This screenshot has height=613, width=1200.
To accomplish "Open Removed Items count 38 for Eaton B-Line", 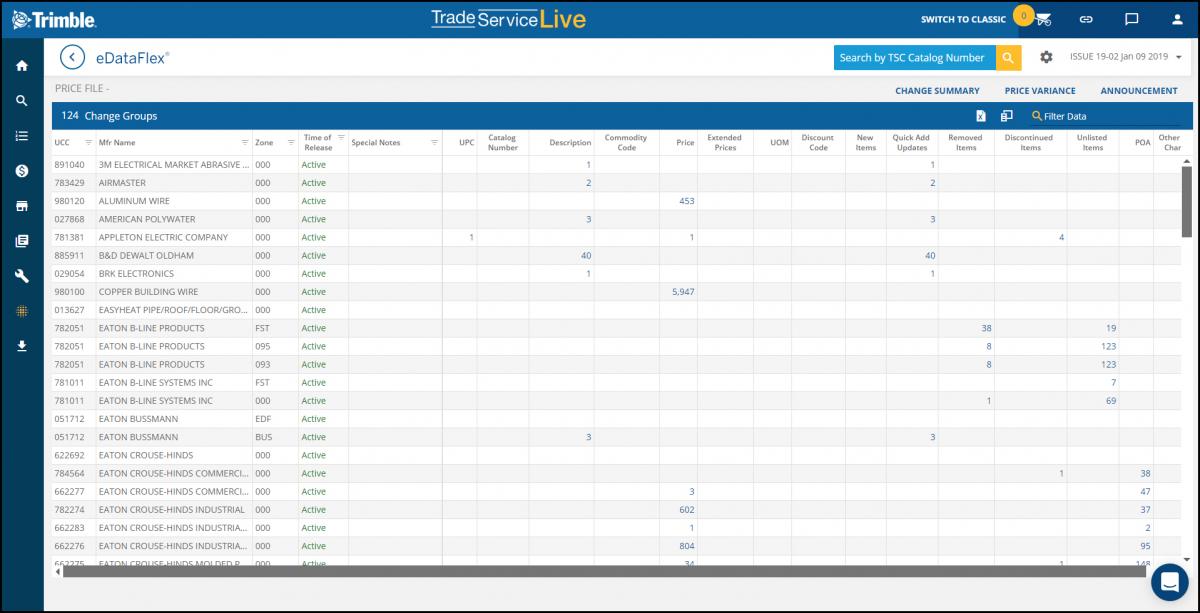I will coord(986,329).
